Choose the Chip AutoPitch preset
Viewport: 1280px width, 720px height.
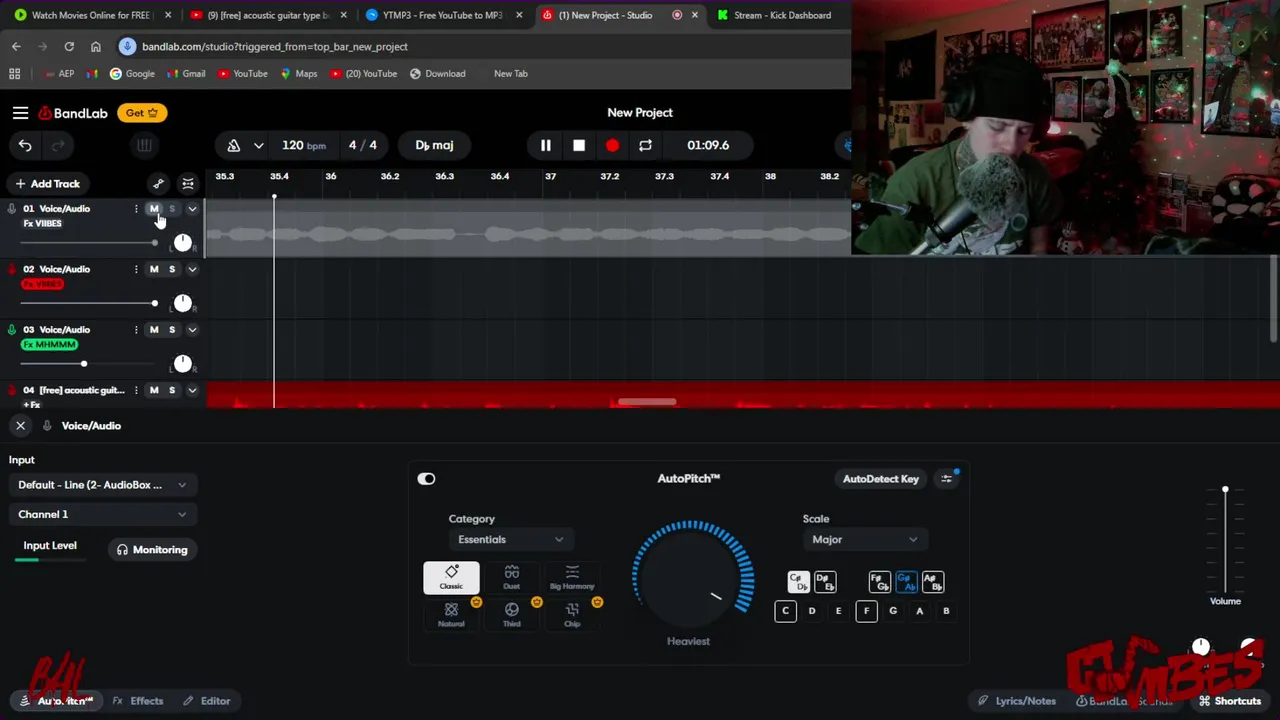[x=572, y=614]
